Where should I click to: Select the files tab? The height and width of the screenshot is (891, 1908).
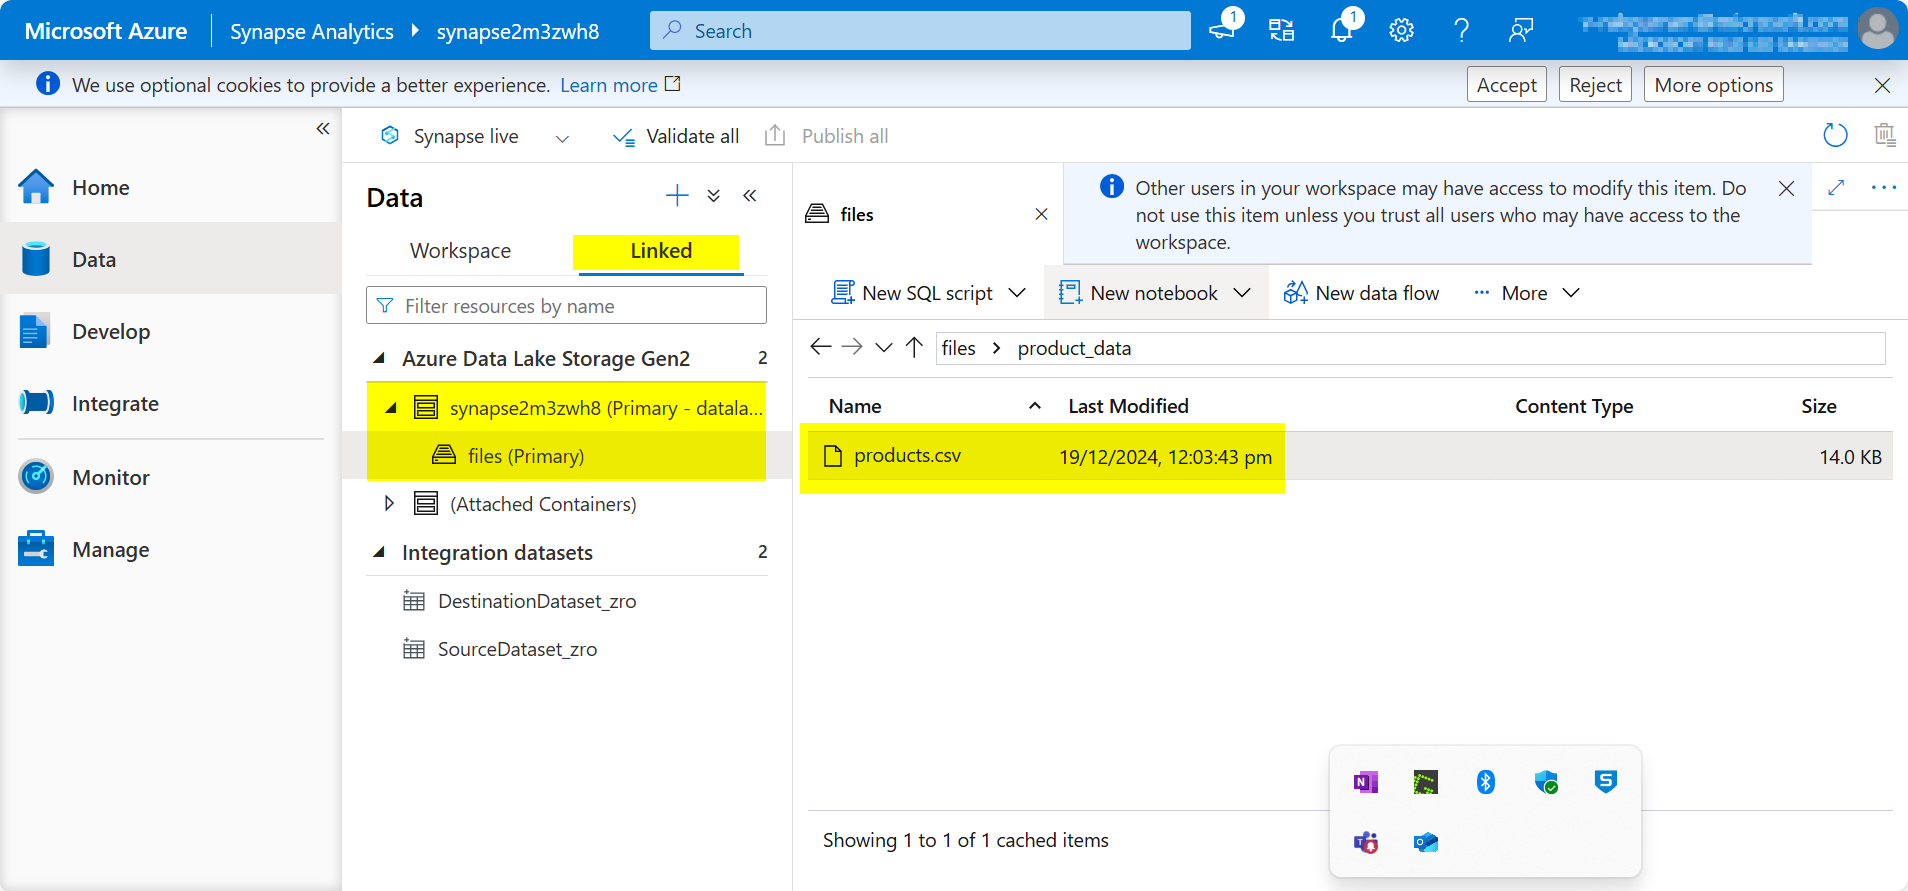click(x=857, y=214)
